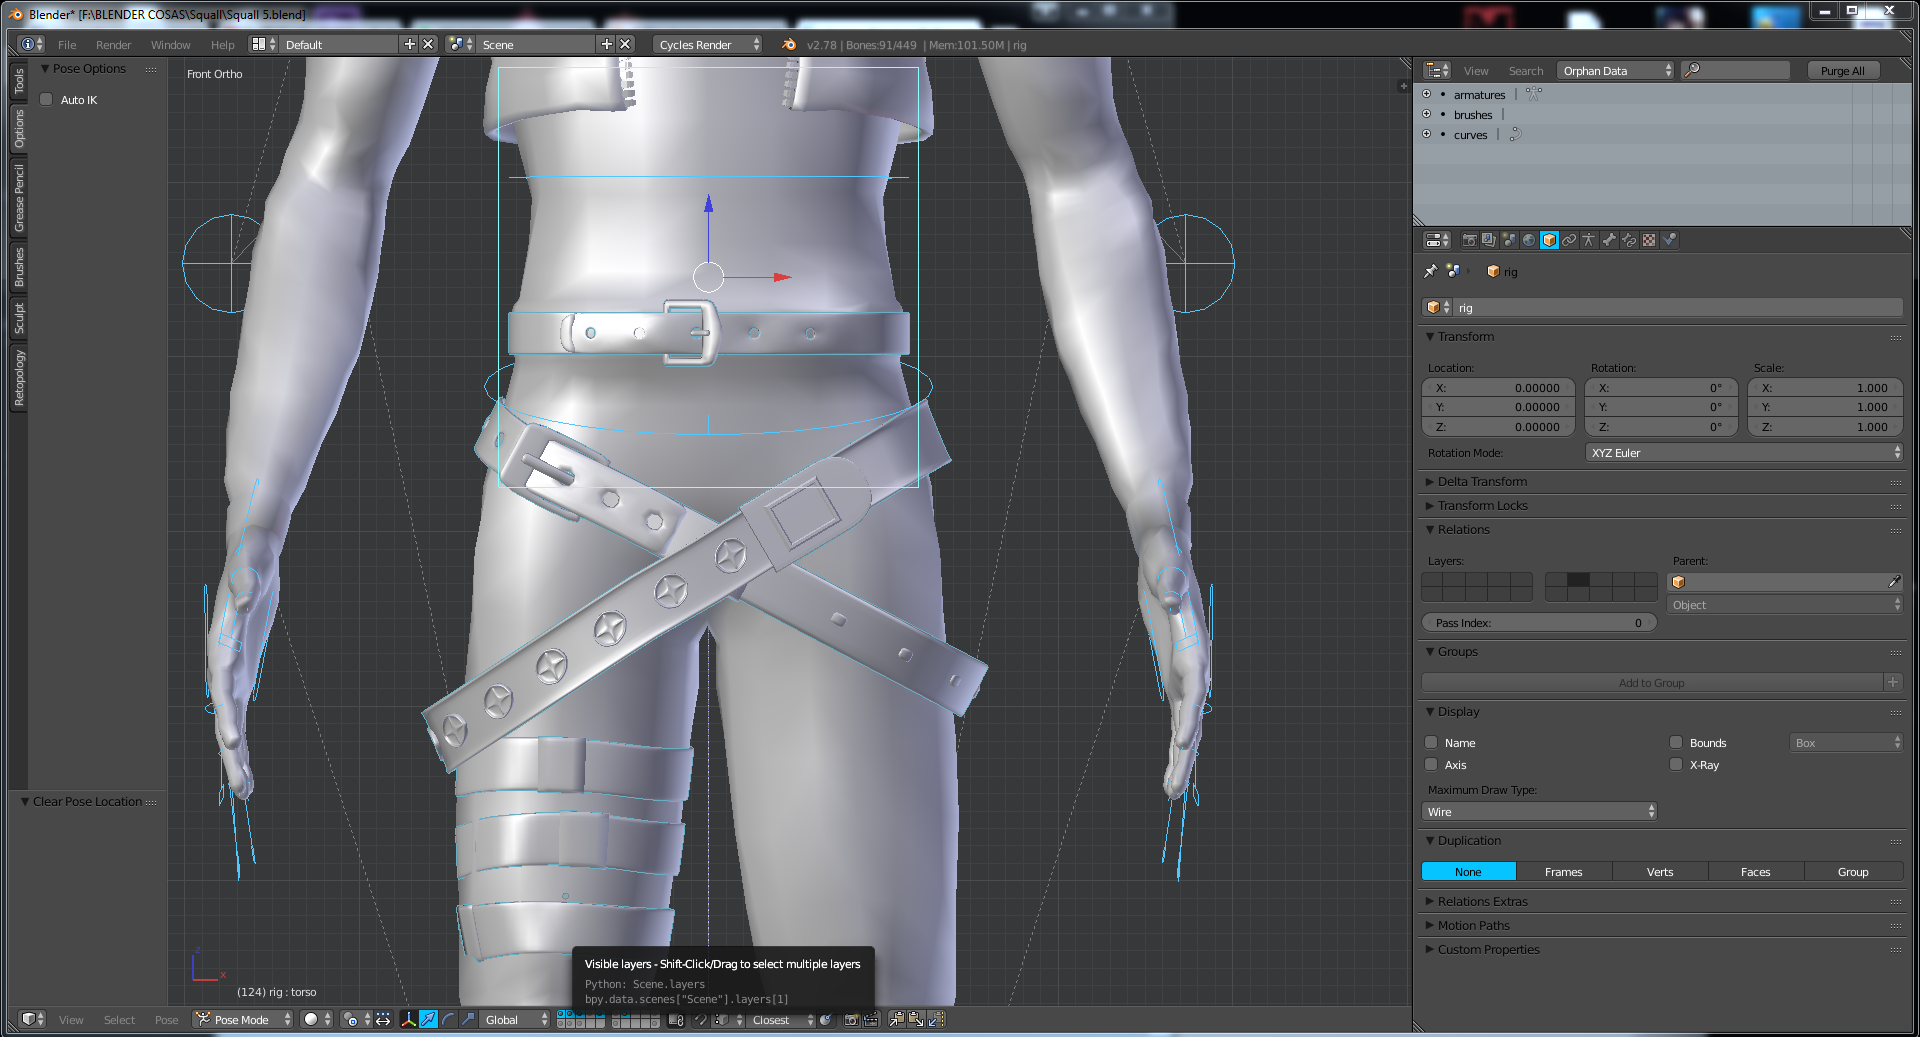The width and height of the screenshot is (1920, 1037).
Task: Open the Physics properties tab
Action: click(x=1669, y=240)
